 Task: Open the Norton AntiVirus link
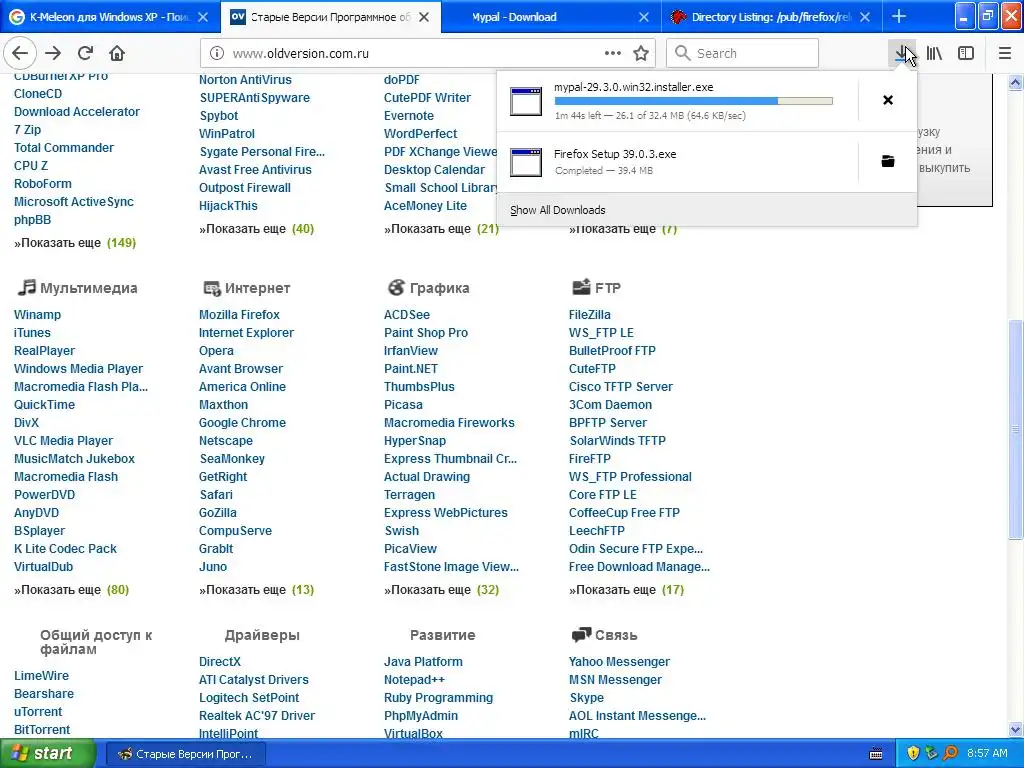245,80
